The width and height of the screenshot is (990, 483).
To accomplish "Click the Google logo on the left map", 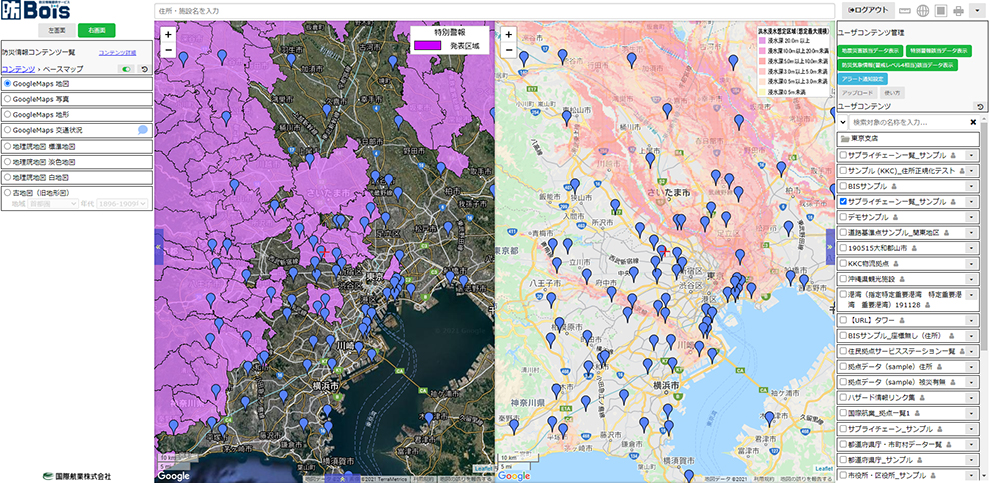I will click(173, 476).
